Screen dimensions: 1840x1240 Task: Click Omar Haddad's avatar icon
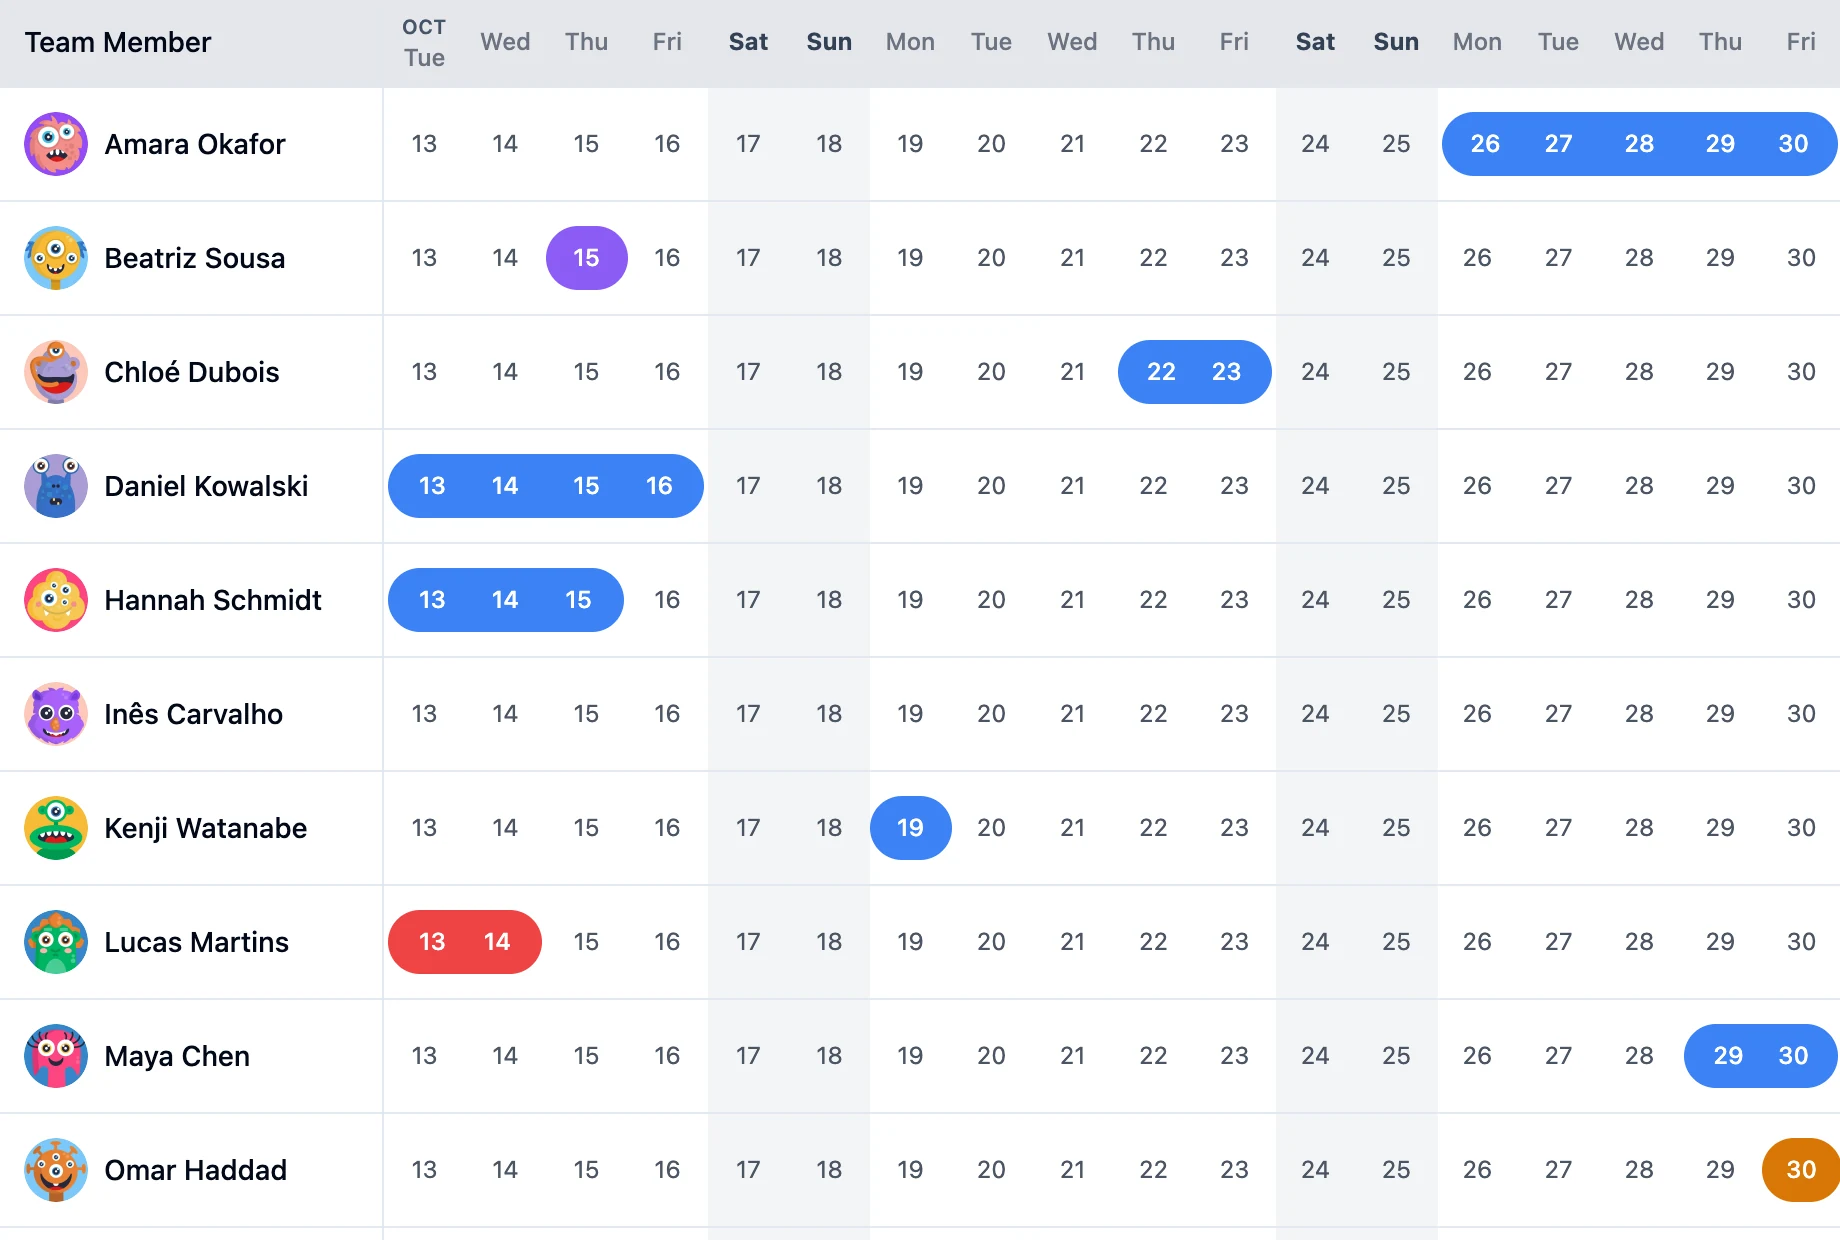point(56,1170)
